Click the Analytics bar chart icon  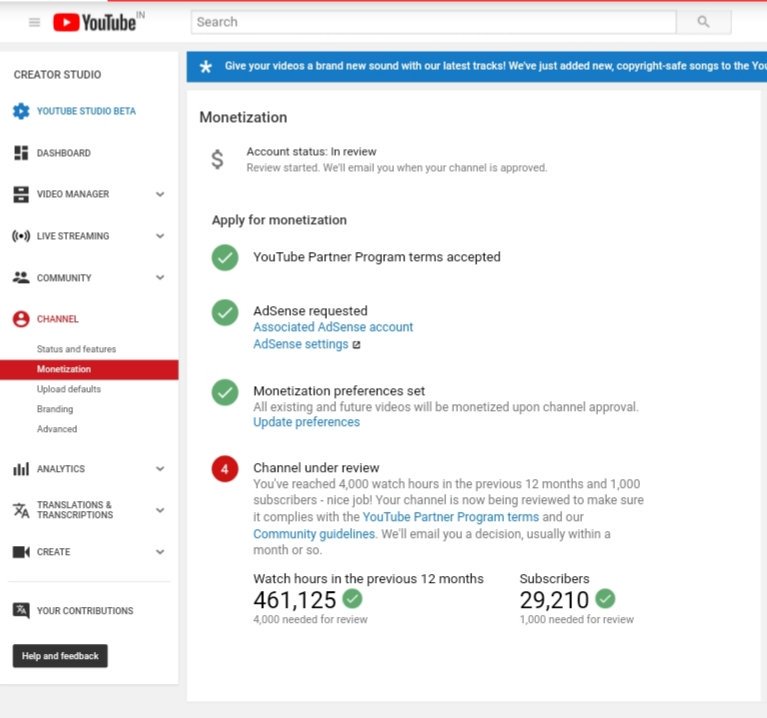pyautogui.click(x=21, y=469)
